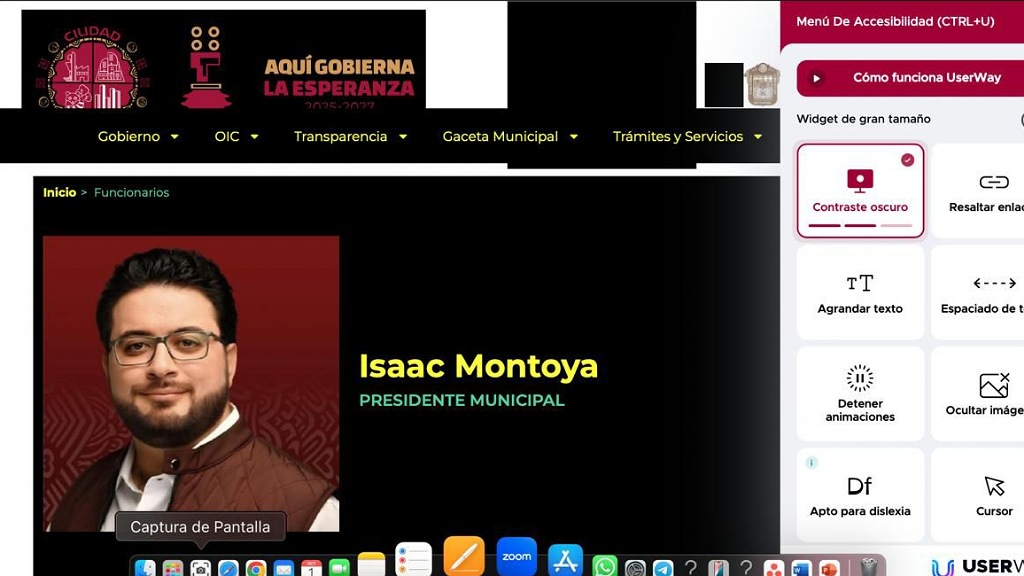Image resolution: width=1024 pixels, height=576 pixels.
Task: Launch WhatsApp from the dock
Action: pos(605,567)
